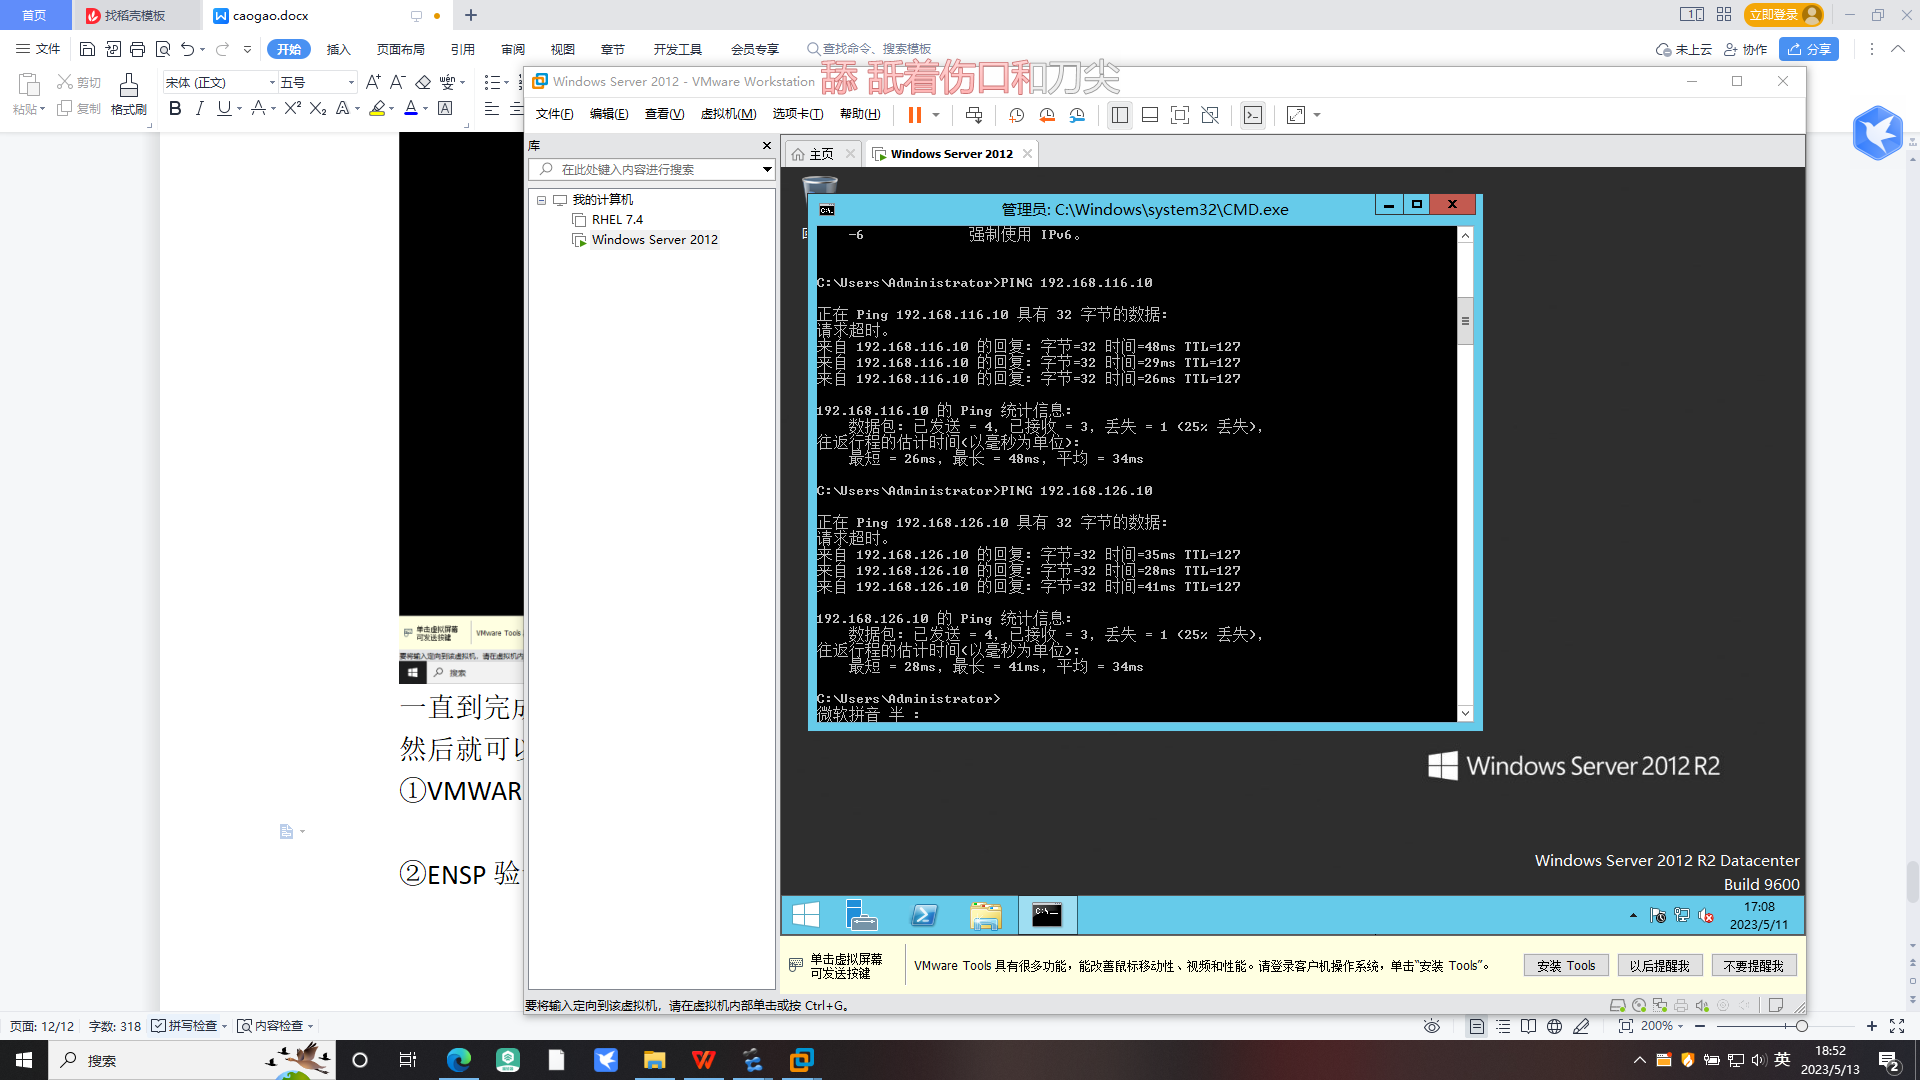Switch WPS to web layout view
The image size is (1920, 1080).
(x=1555, y=1026)
